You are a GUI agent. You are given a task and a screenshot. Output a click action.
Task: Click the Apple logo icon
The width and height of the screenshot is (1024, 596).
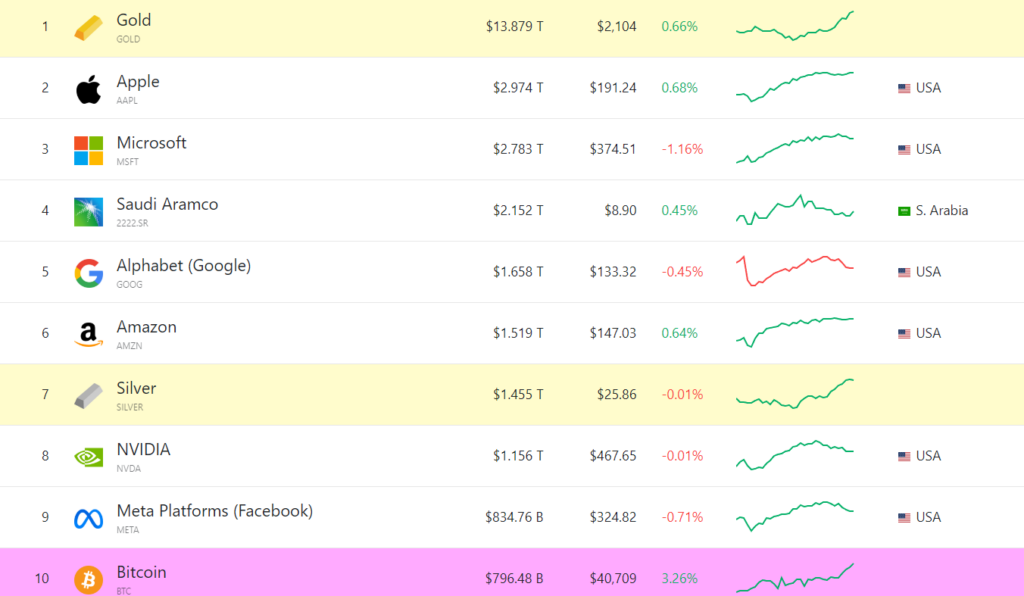[x=88, y=89]
